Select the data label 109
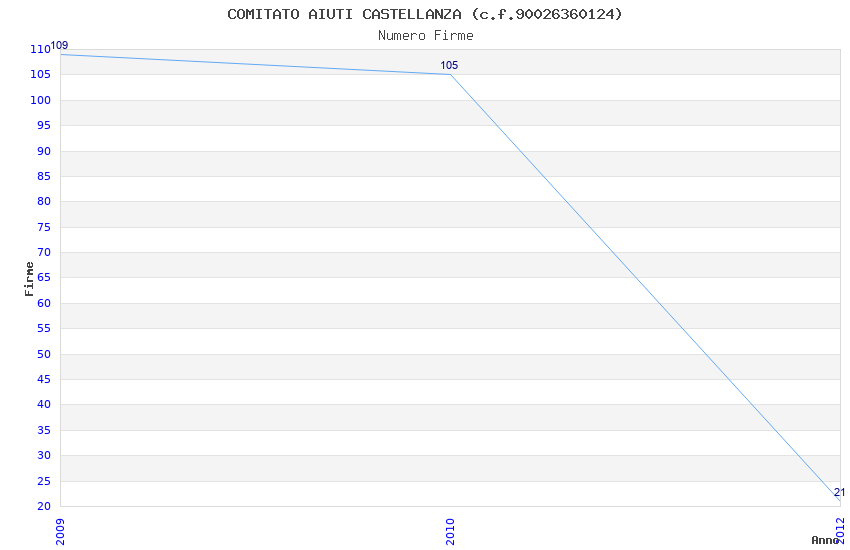The width and height of the screenshot is (850, 550). click(60, 46)
